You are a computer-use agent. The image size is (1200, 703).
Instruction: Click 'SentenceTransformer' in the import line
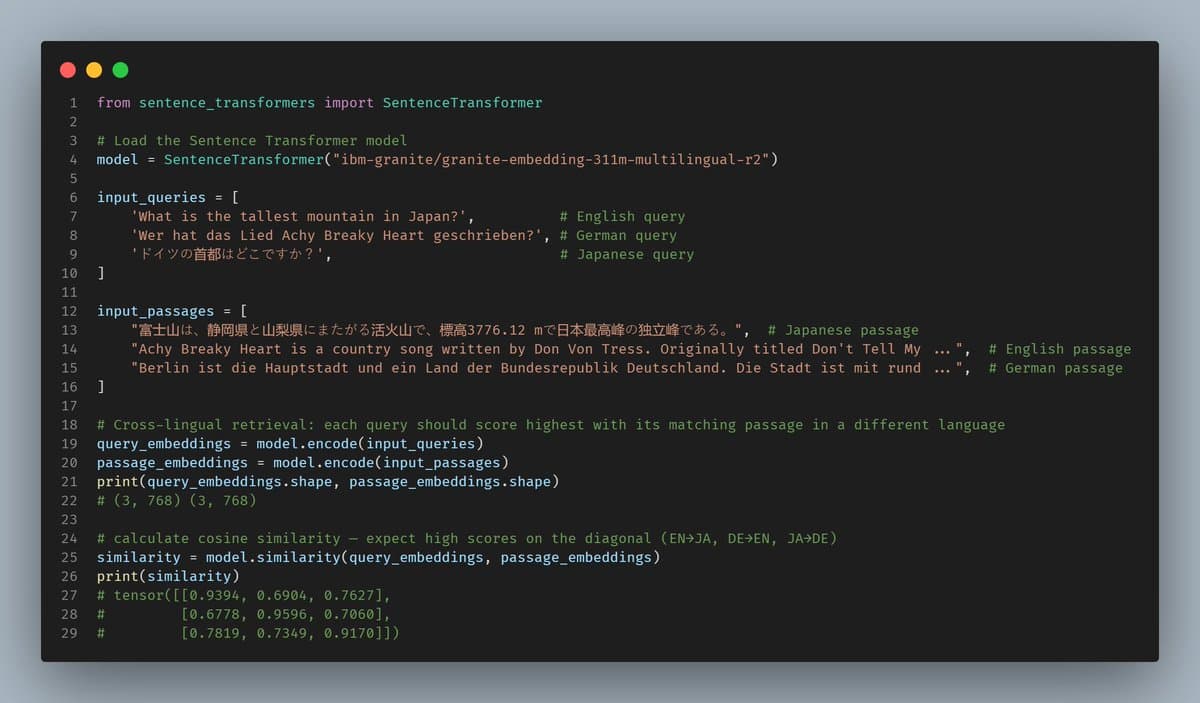462,102
